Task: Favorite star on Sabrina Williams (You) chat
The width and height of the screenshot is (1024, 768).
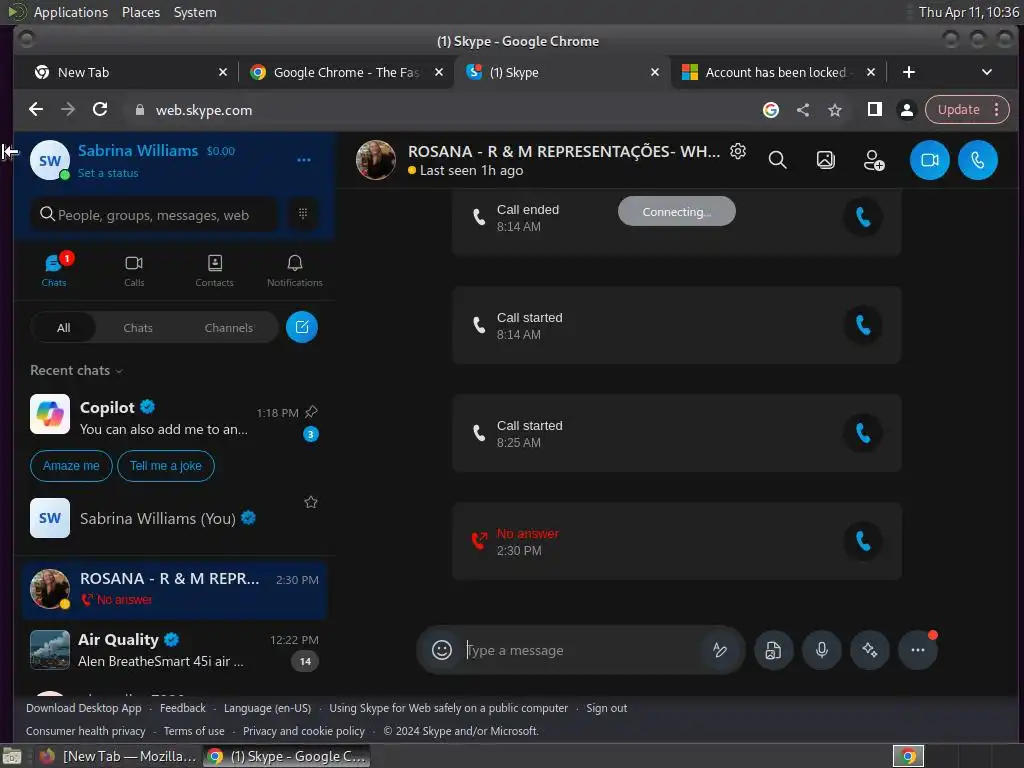Action: pyautogui.click(x=311, y=502)
